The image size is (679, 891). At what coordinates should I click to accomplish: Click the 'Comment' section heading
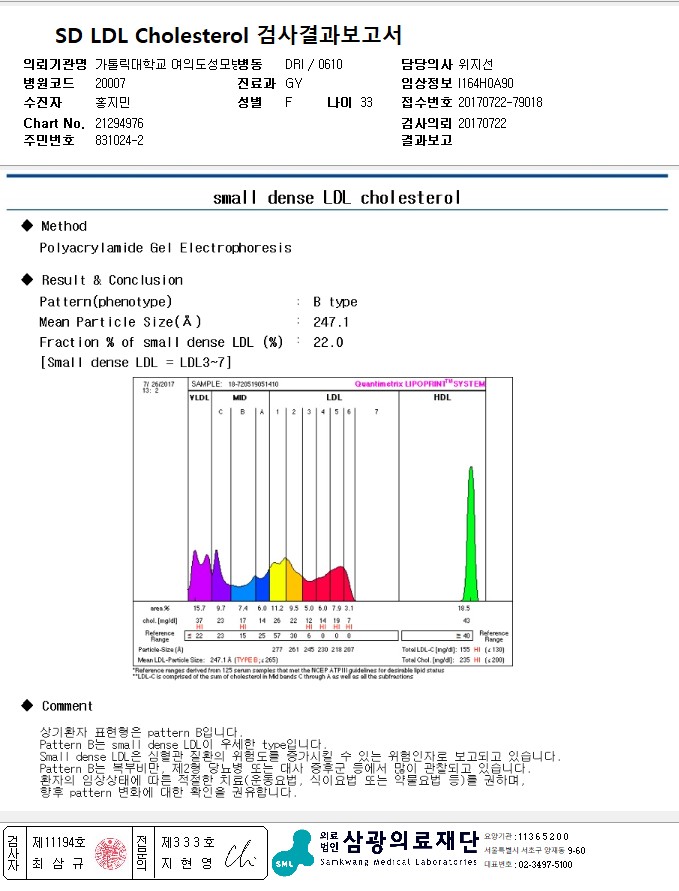tap(66, 706)
